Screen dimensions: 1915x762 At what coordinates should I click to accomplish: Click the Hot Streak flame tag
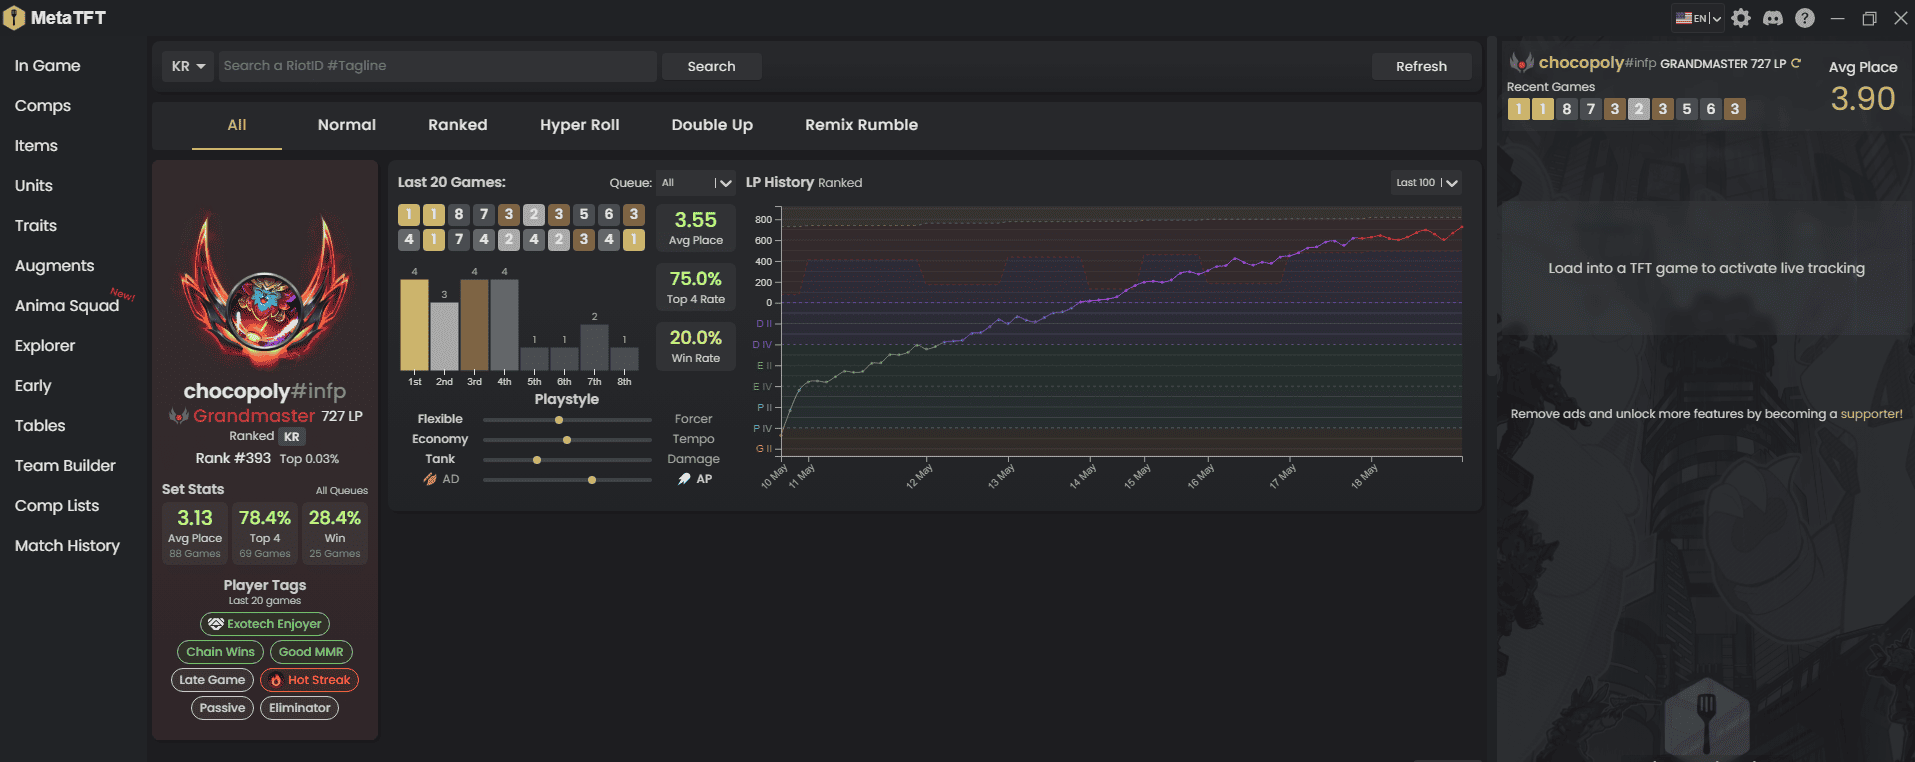coord(309,680)
